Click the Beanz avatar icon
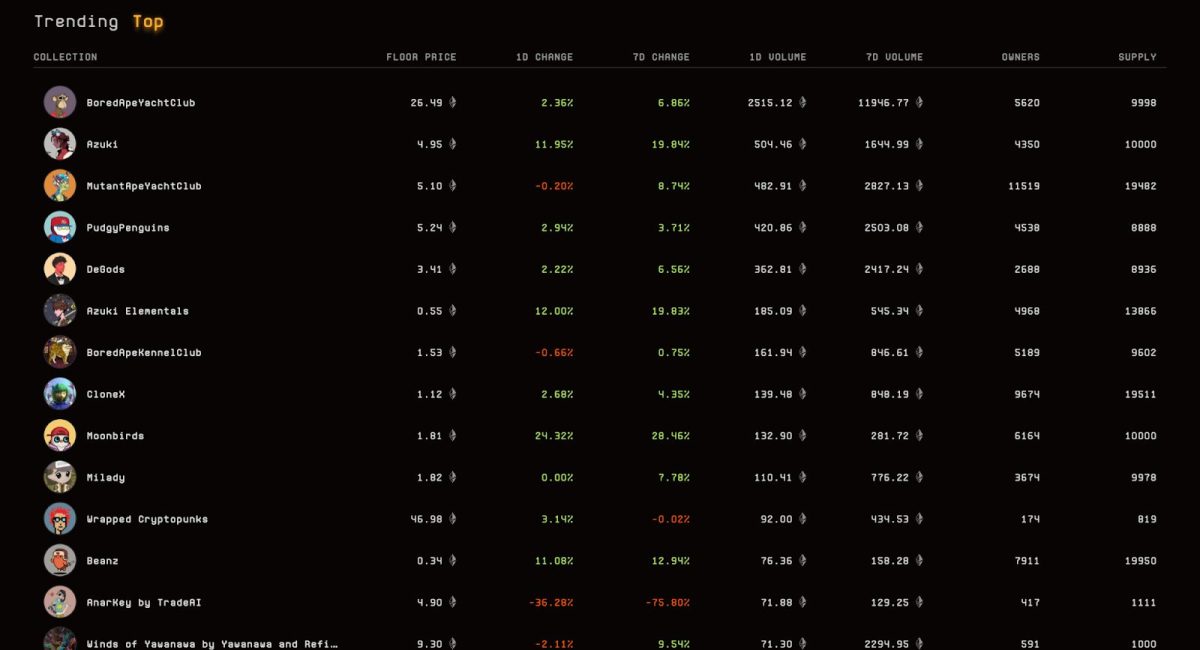The image size is (1200, 650). 60,561
